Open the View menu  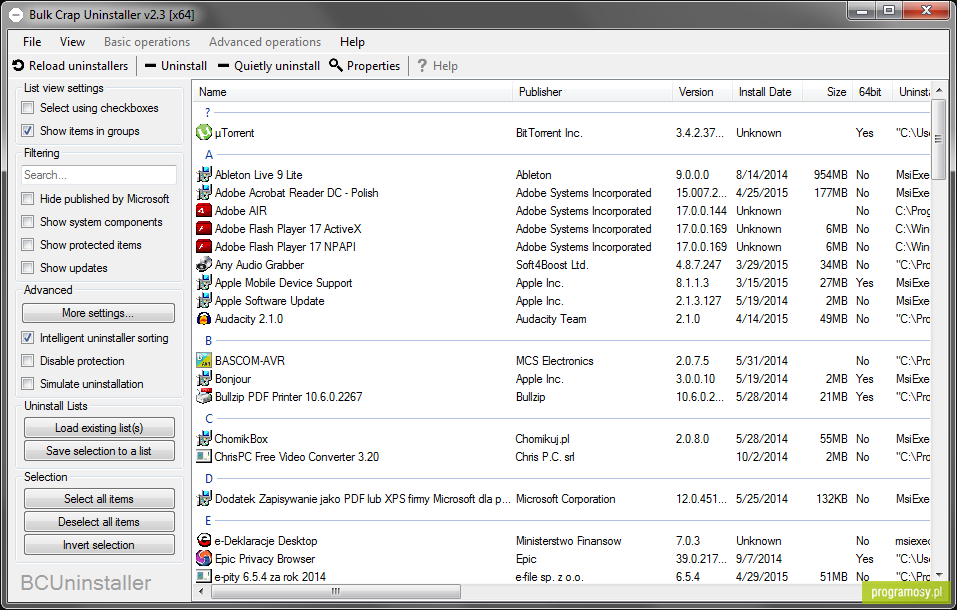[72, 42]
